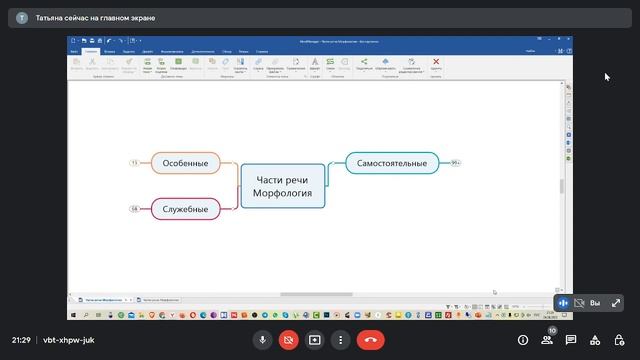Expand the 13 subtopics of Особенные
The height and width of the screenshot is (360, 640).
click(x=134, y=163)
